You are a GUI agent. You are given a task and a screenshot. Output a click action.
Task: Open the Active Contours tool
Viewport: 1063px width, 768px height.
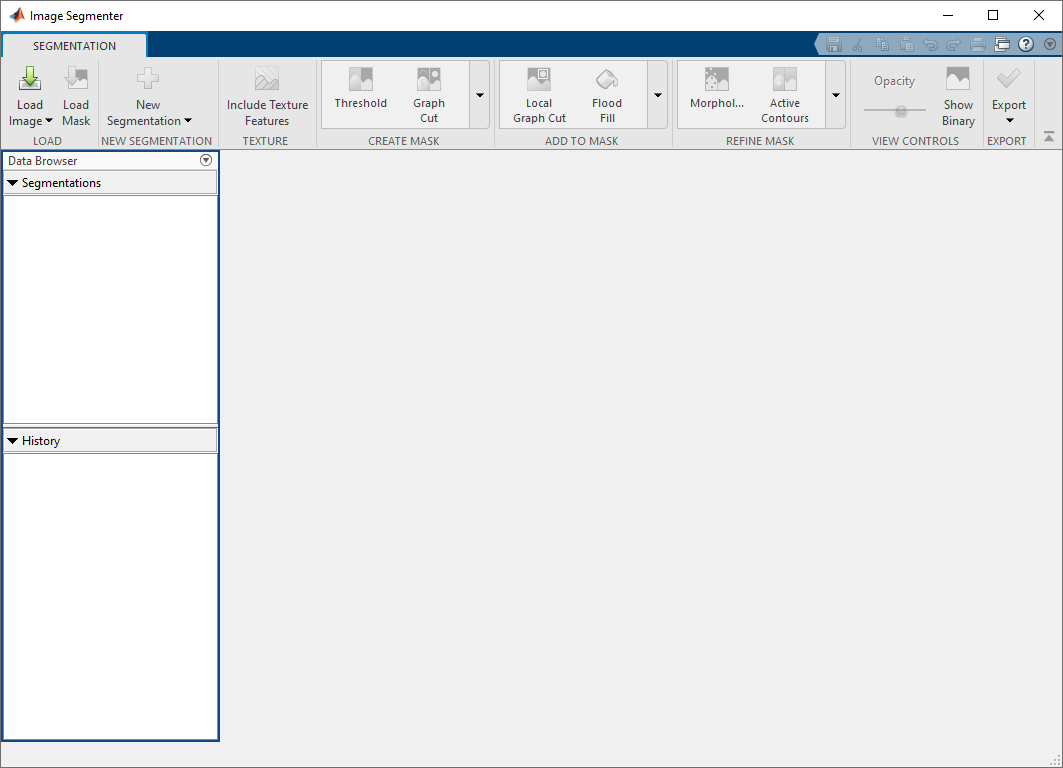point(784,95)
